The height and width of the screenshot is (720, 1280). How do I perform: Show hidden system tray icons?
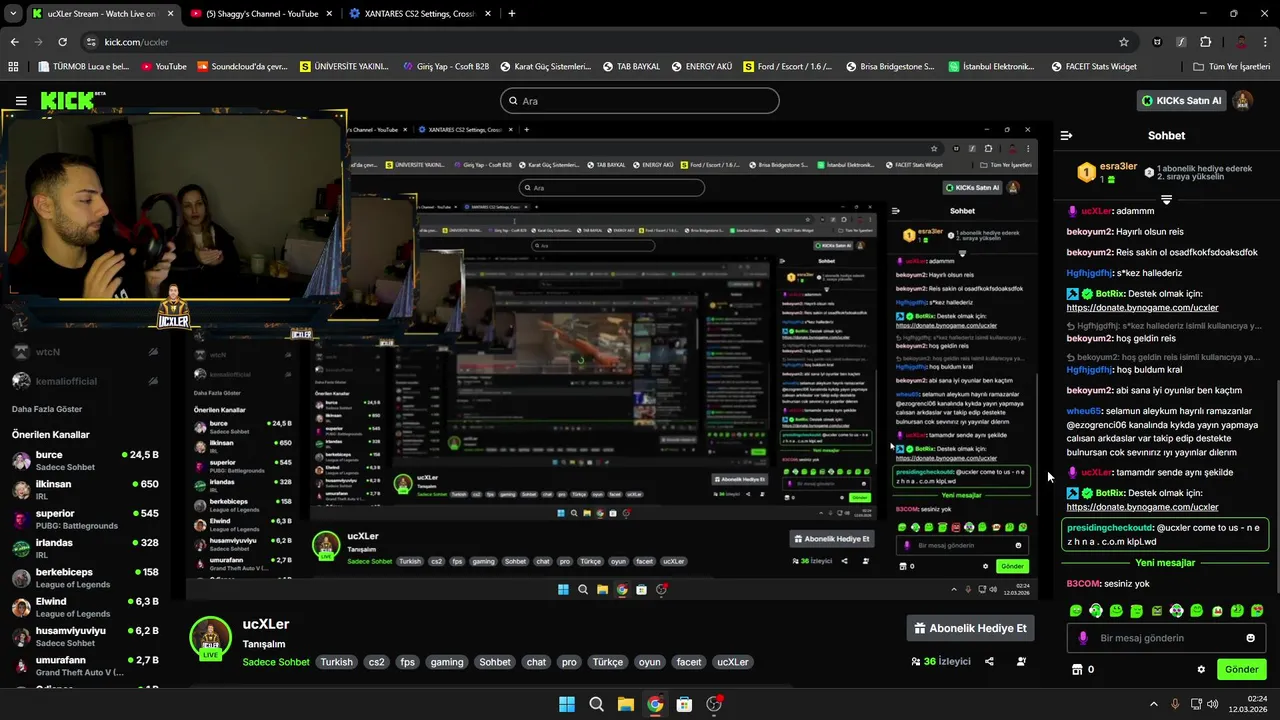coord(1153,704)
